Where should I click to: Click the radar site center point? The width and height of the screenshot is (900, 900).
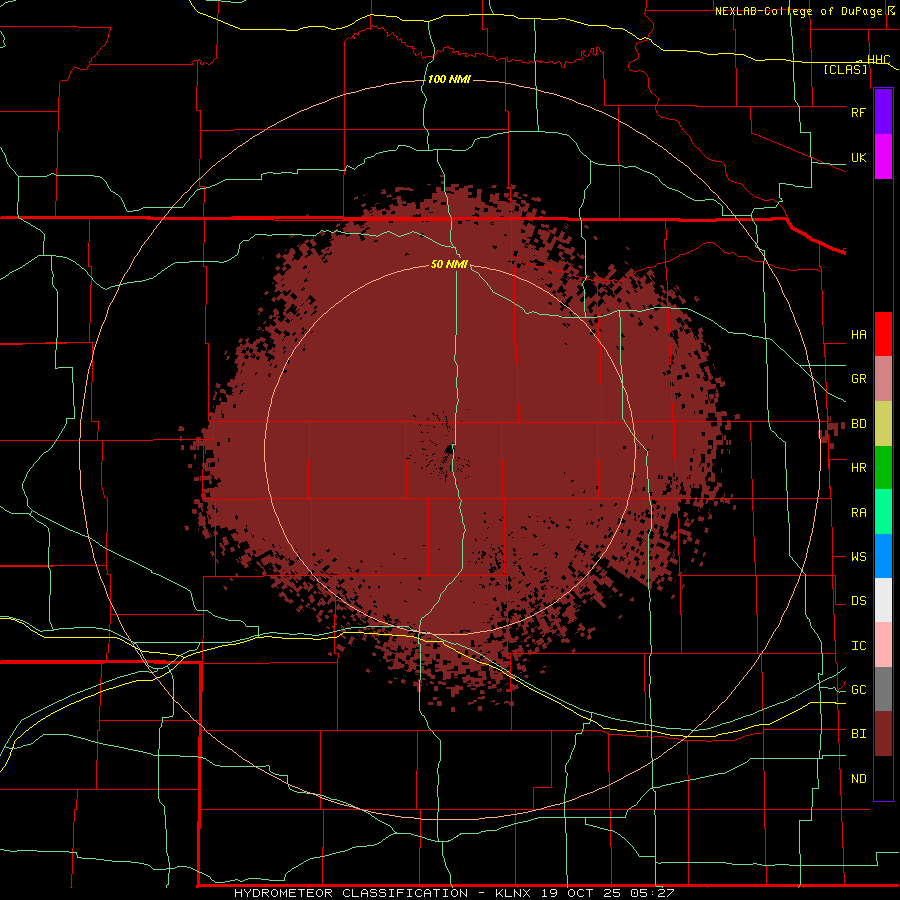pyautogui.click(x=449, y=451)
